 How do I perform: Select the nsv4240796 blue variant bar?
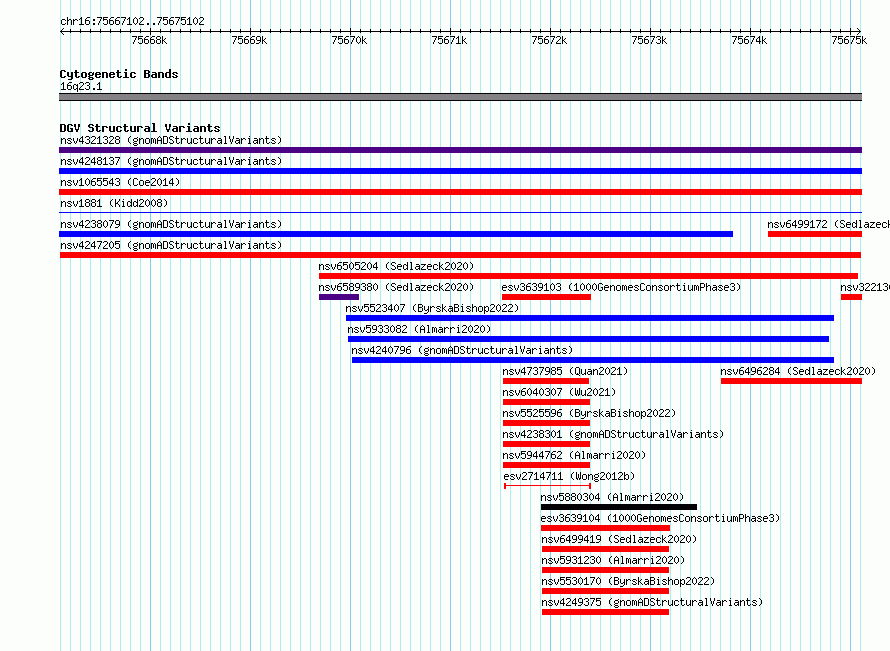[x=593, y=360]
